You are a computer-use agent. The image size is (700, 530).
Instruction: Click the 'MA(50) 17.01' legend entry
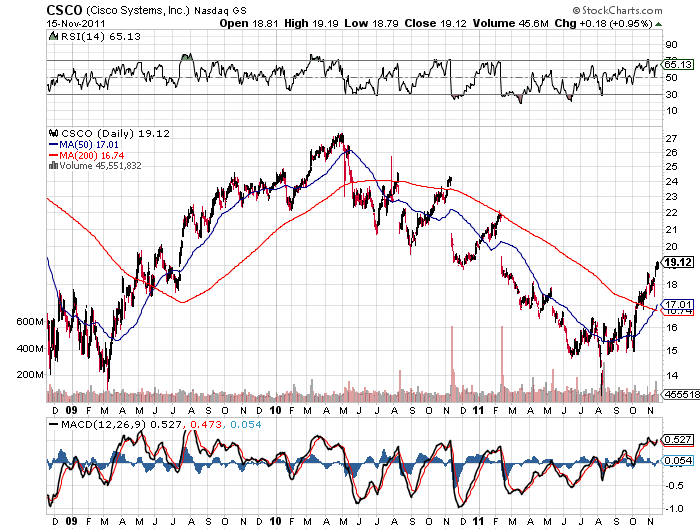[x=89, y=145]
